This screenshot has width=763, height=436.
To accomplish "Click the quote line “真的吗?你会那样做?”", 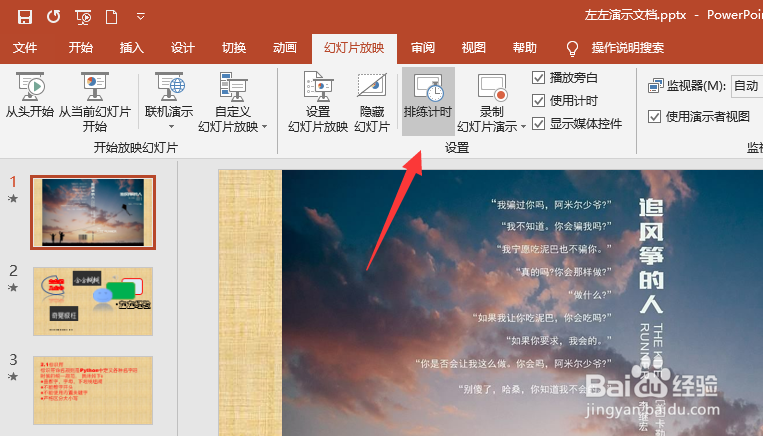I will point(564,272).
